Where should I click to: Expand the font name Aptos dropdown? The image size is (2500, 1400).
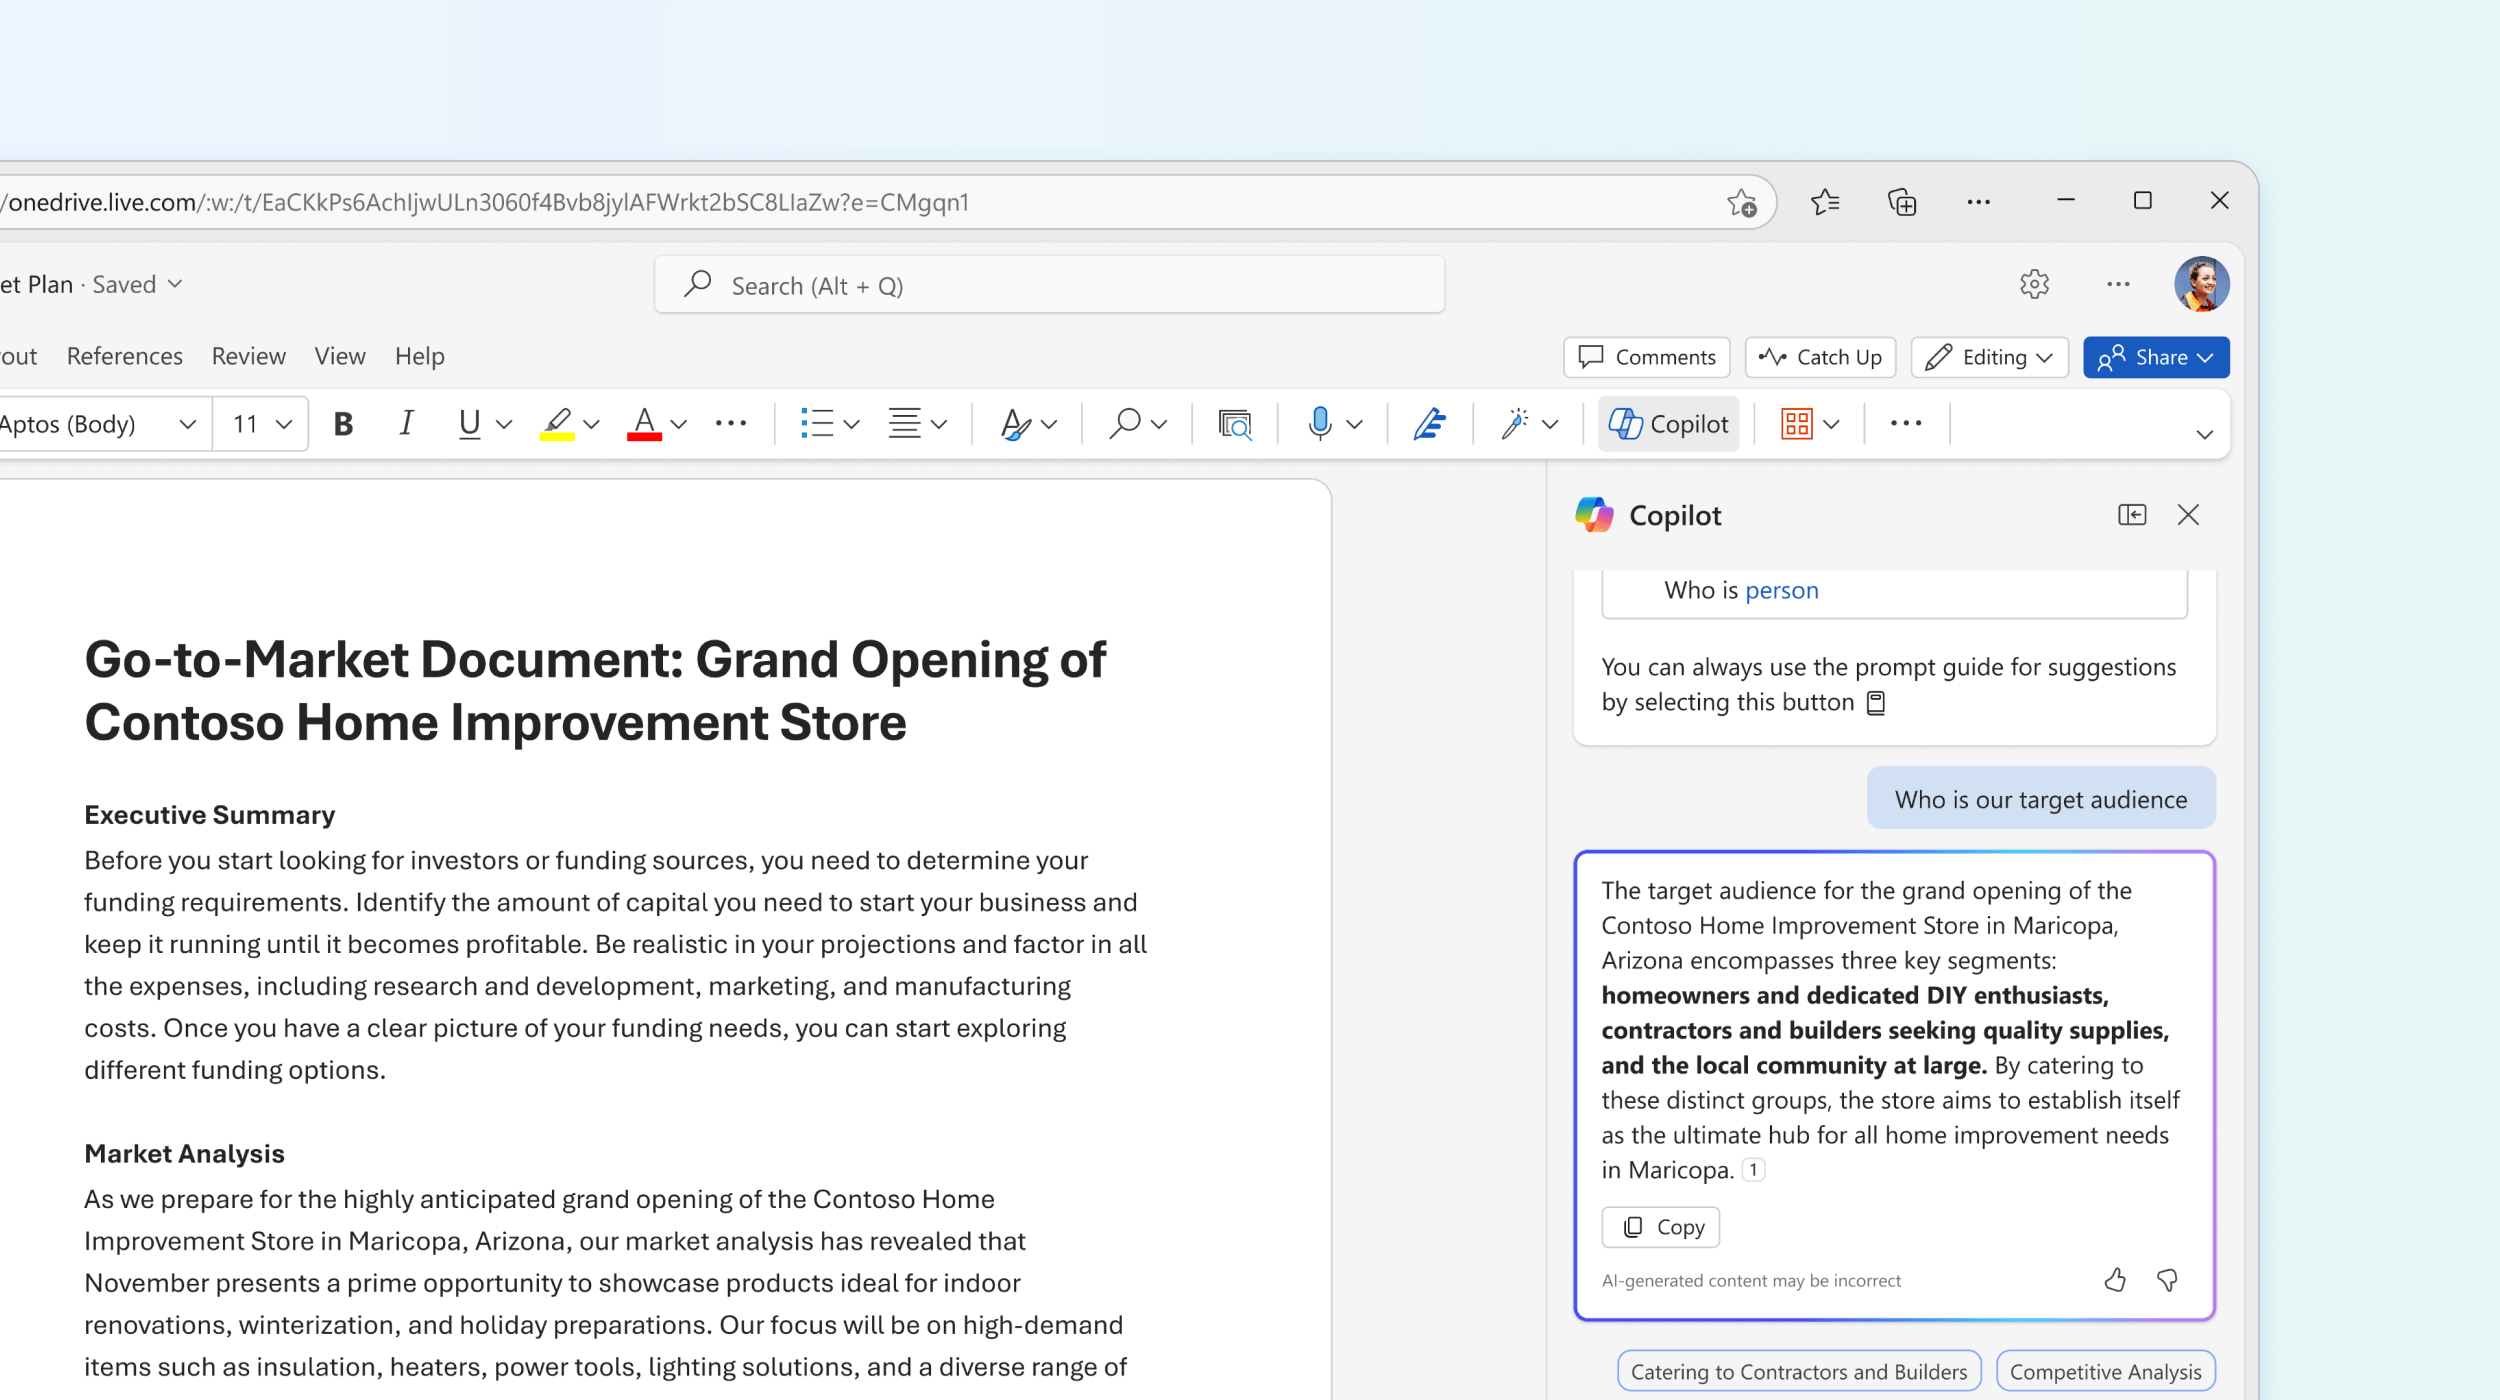click(x=187, y=424)
